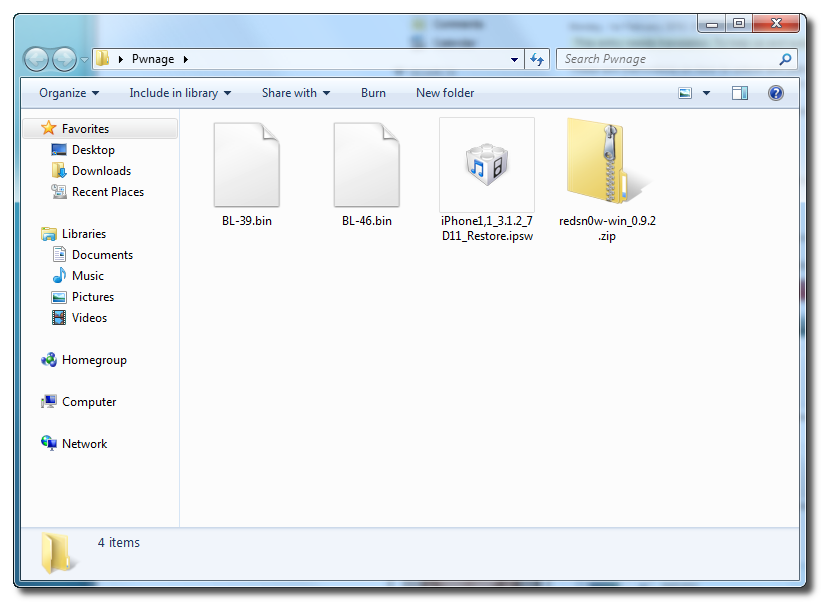The width and height of the screenshot is (821, 602).
Task: Click the BL-46.bin file name
Action: [x=367, y=221]
